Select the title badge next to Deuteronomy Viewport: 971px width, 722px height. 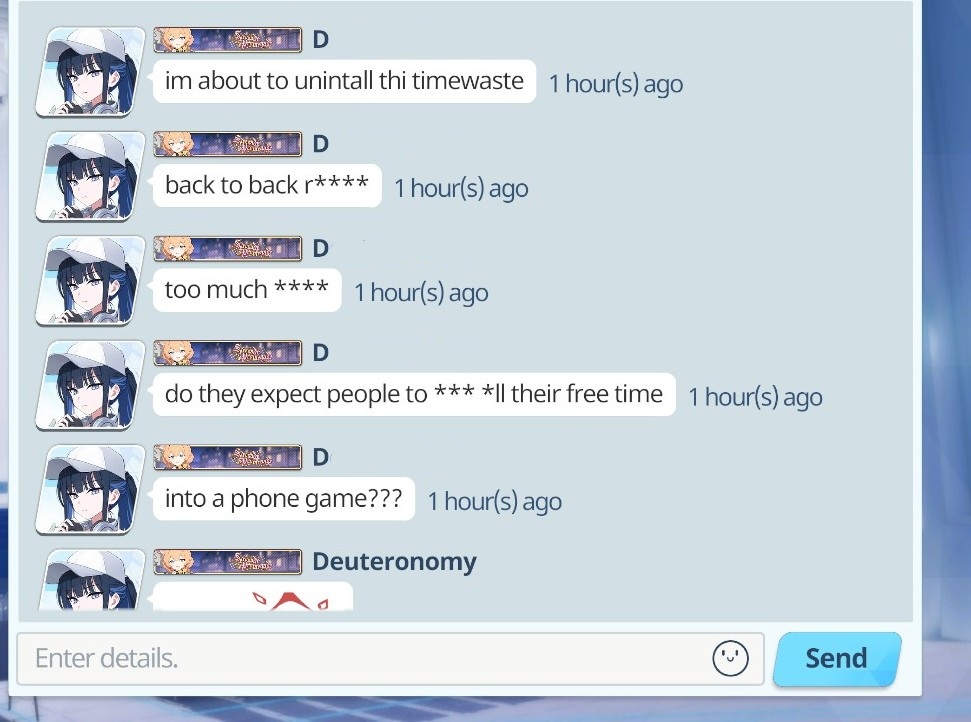click(x=227, y=562)
